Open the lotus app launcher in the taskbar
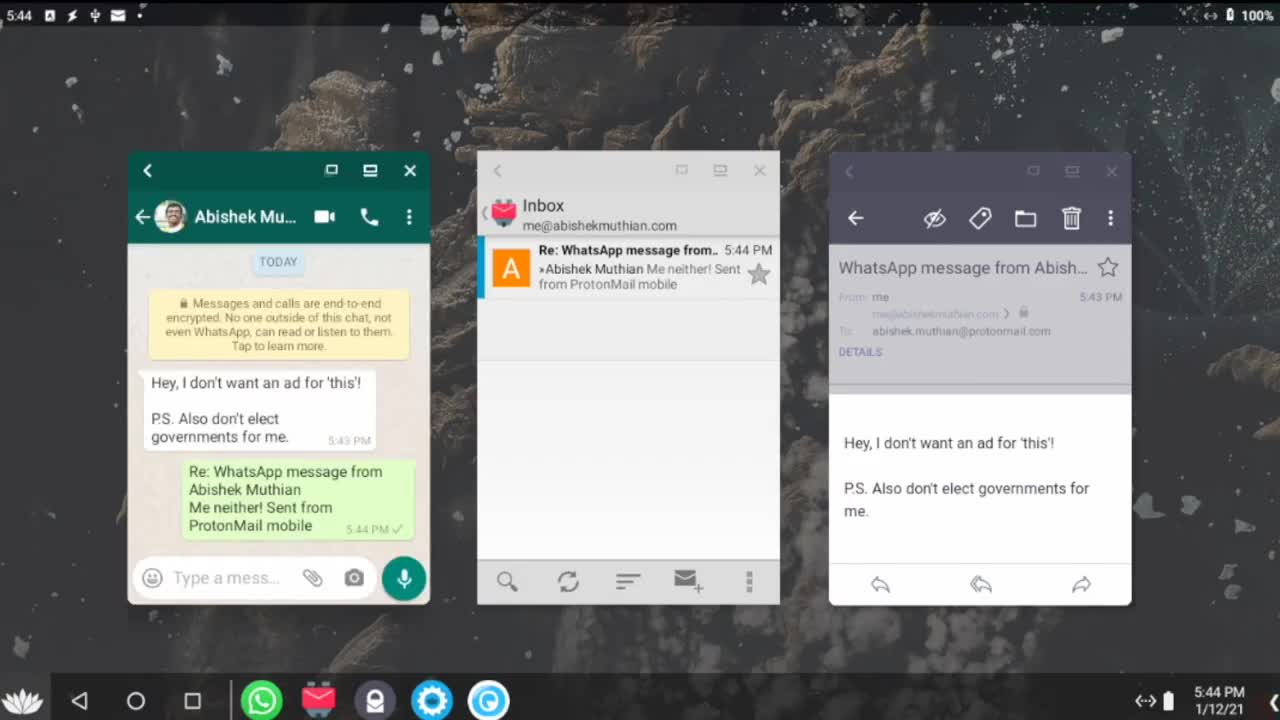This screenshot has height=720, width=1280. point(22,701)
